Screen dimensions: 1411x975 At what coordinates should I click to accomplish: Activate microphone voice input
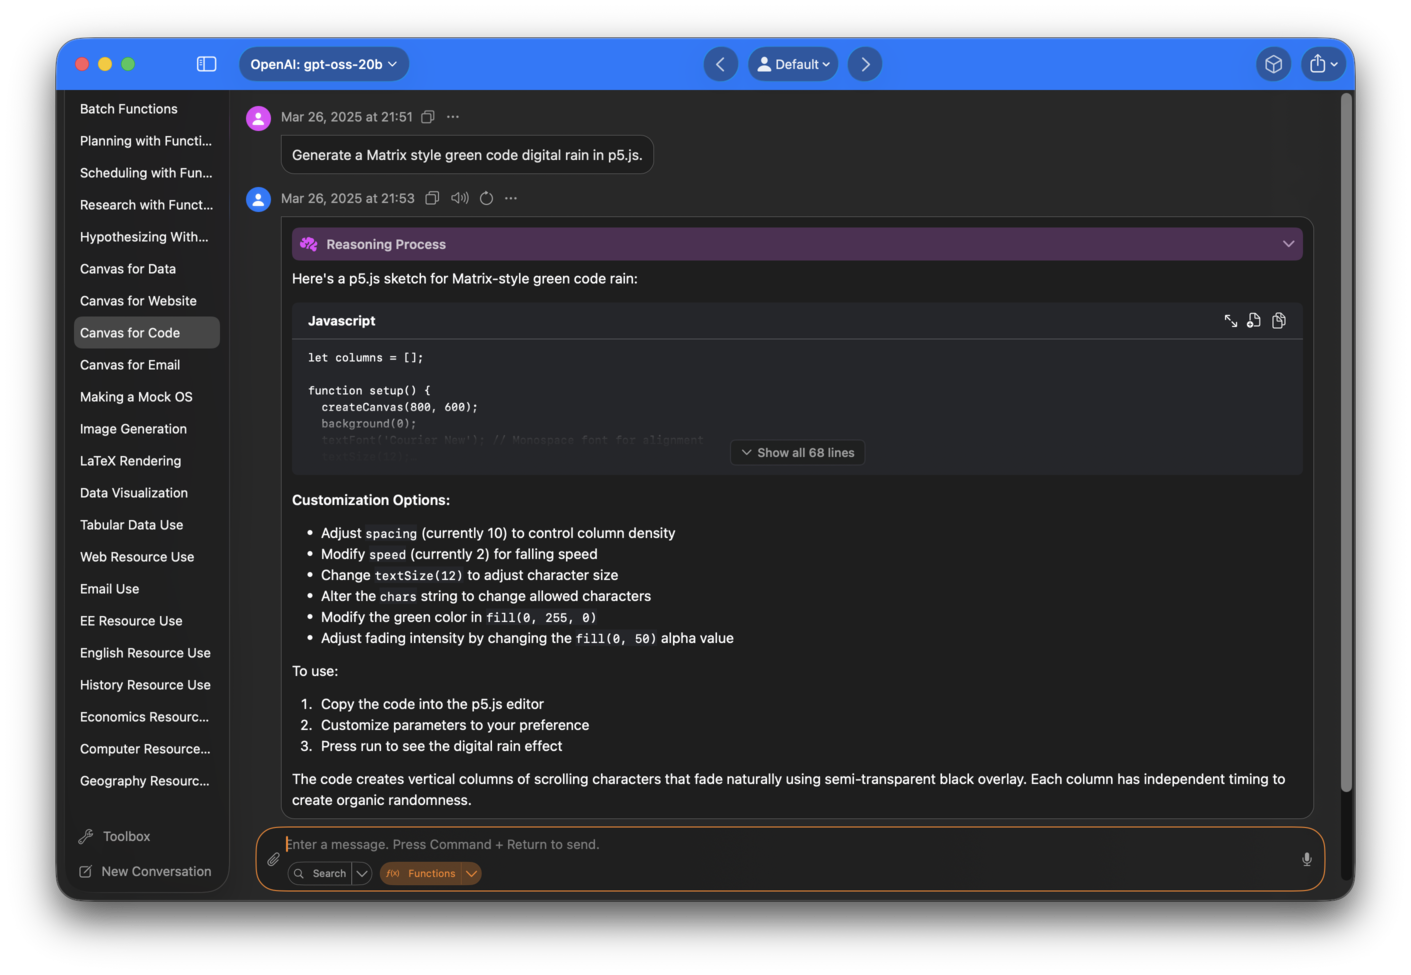1306,859
